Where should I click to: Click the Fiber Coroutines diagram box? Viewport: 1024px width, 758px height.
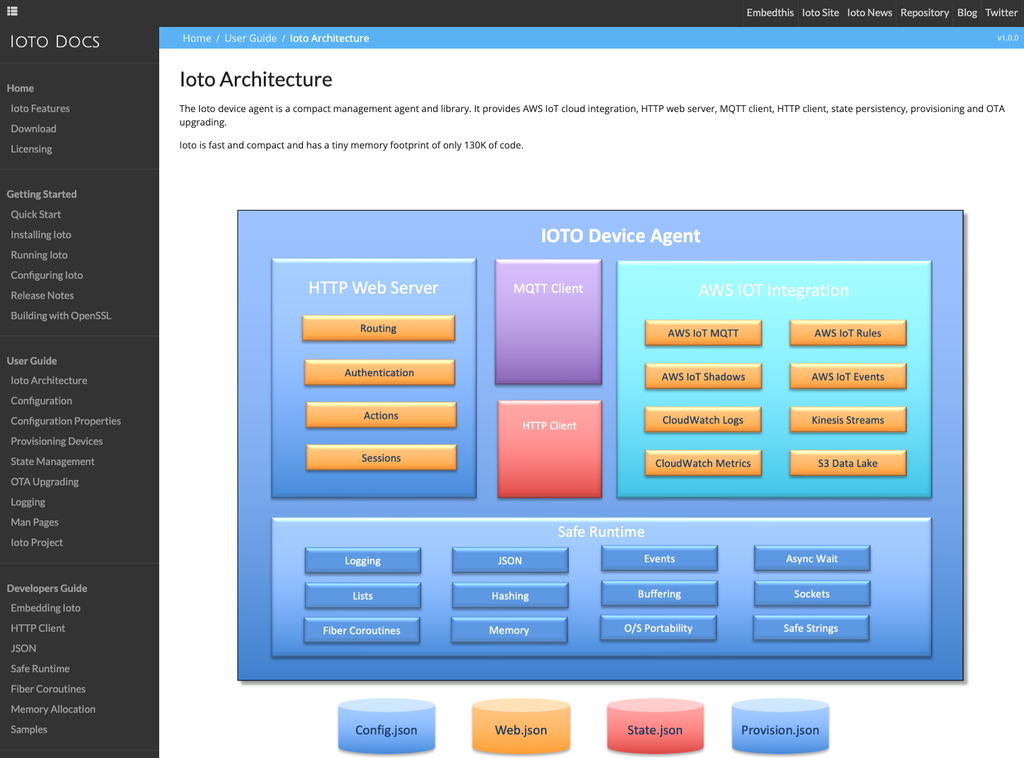click(362, 630)
